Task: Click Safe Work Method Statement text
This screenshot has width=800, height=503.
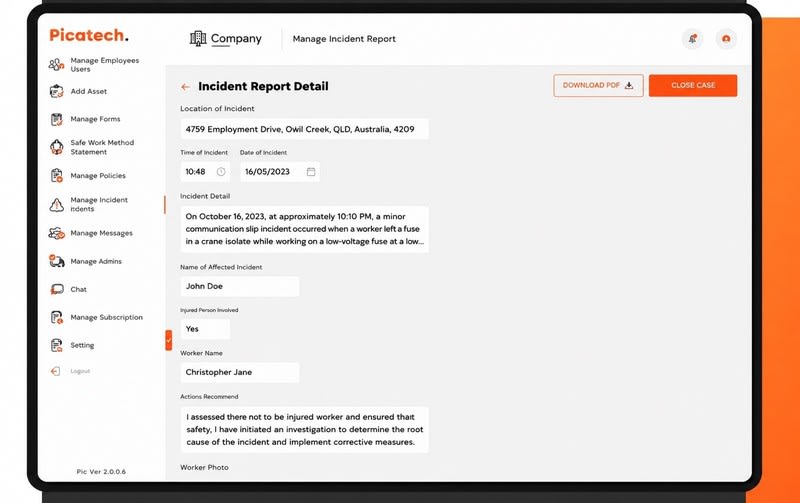Action: (102, 147)
